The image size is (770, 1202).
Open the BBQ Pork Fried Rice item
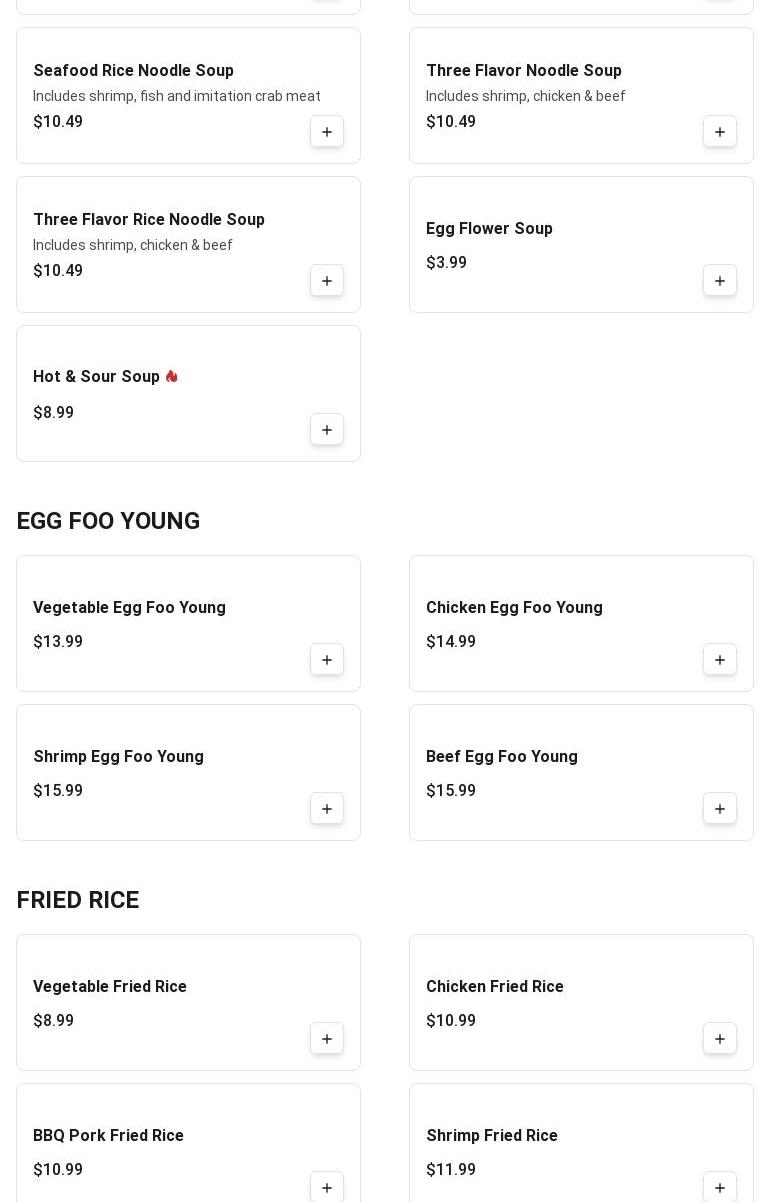[108, 1136]
